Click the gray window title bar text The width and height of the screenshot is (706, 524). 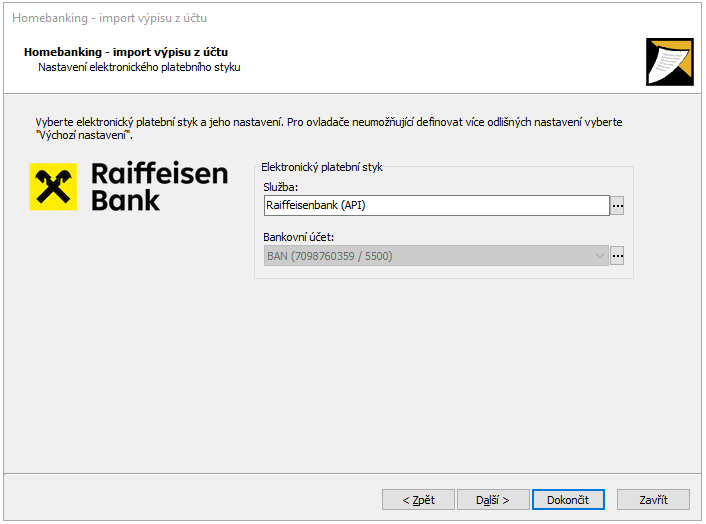tap(109, 18)
